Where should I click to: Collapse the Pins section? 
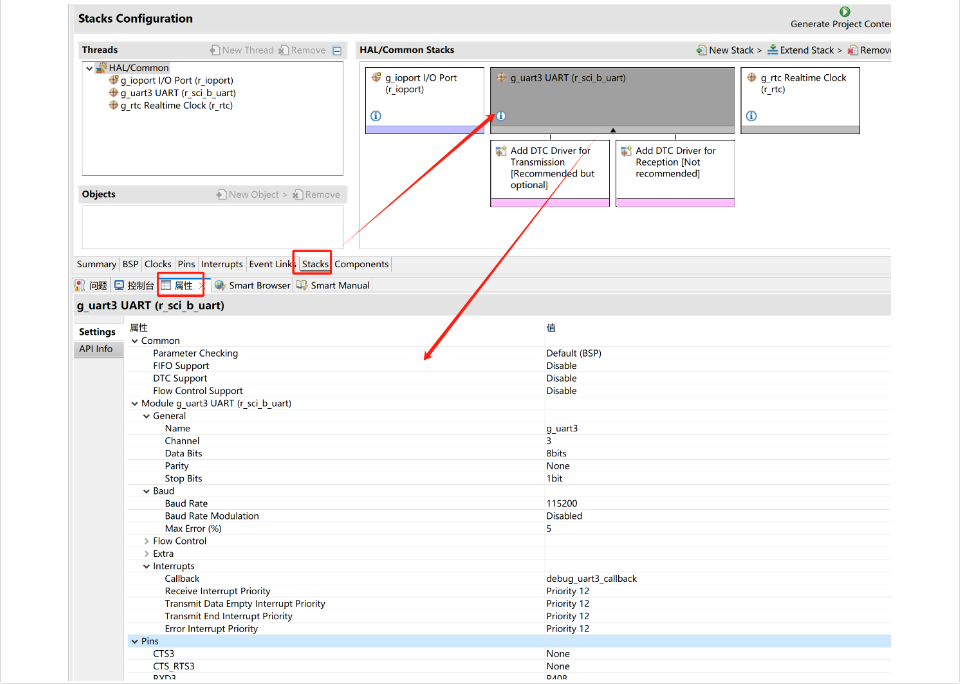tap(135, 641)
